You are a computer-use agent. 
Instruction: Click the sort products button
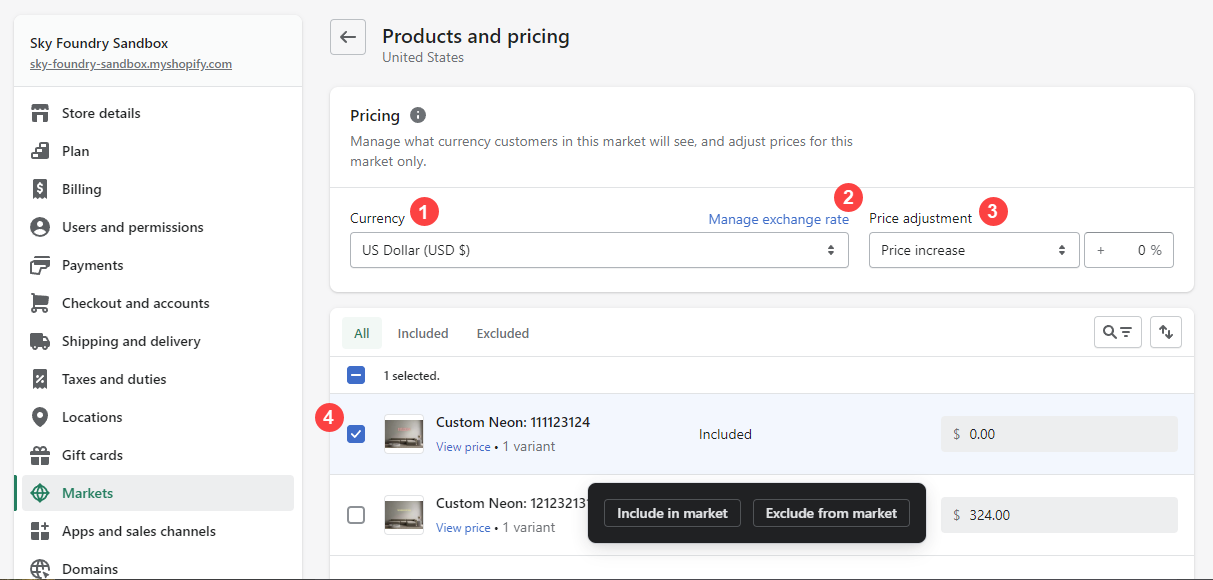pyautogui.click(x=1166, y=332)
